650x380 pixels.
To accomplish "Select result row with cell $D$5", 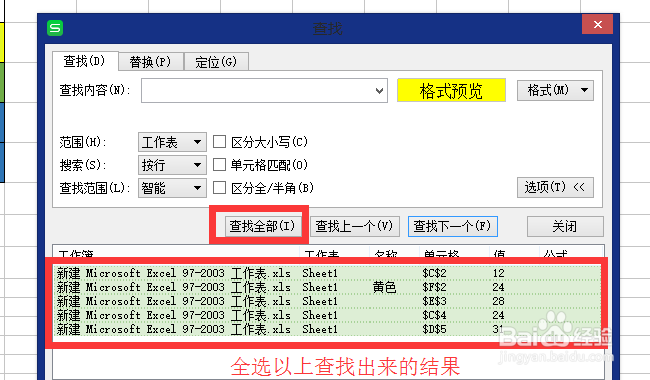I will (327, 329).
